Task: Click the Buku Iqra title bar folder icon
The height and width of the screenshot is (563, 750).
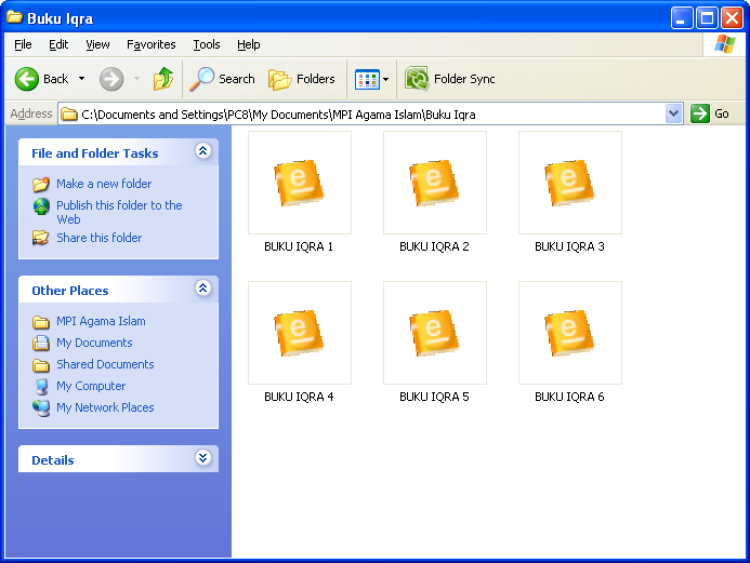Action: pyautogui.click(x=14, y=17)
